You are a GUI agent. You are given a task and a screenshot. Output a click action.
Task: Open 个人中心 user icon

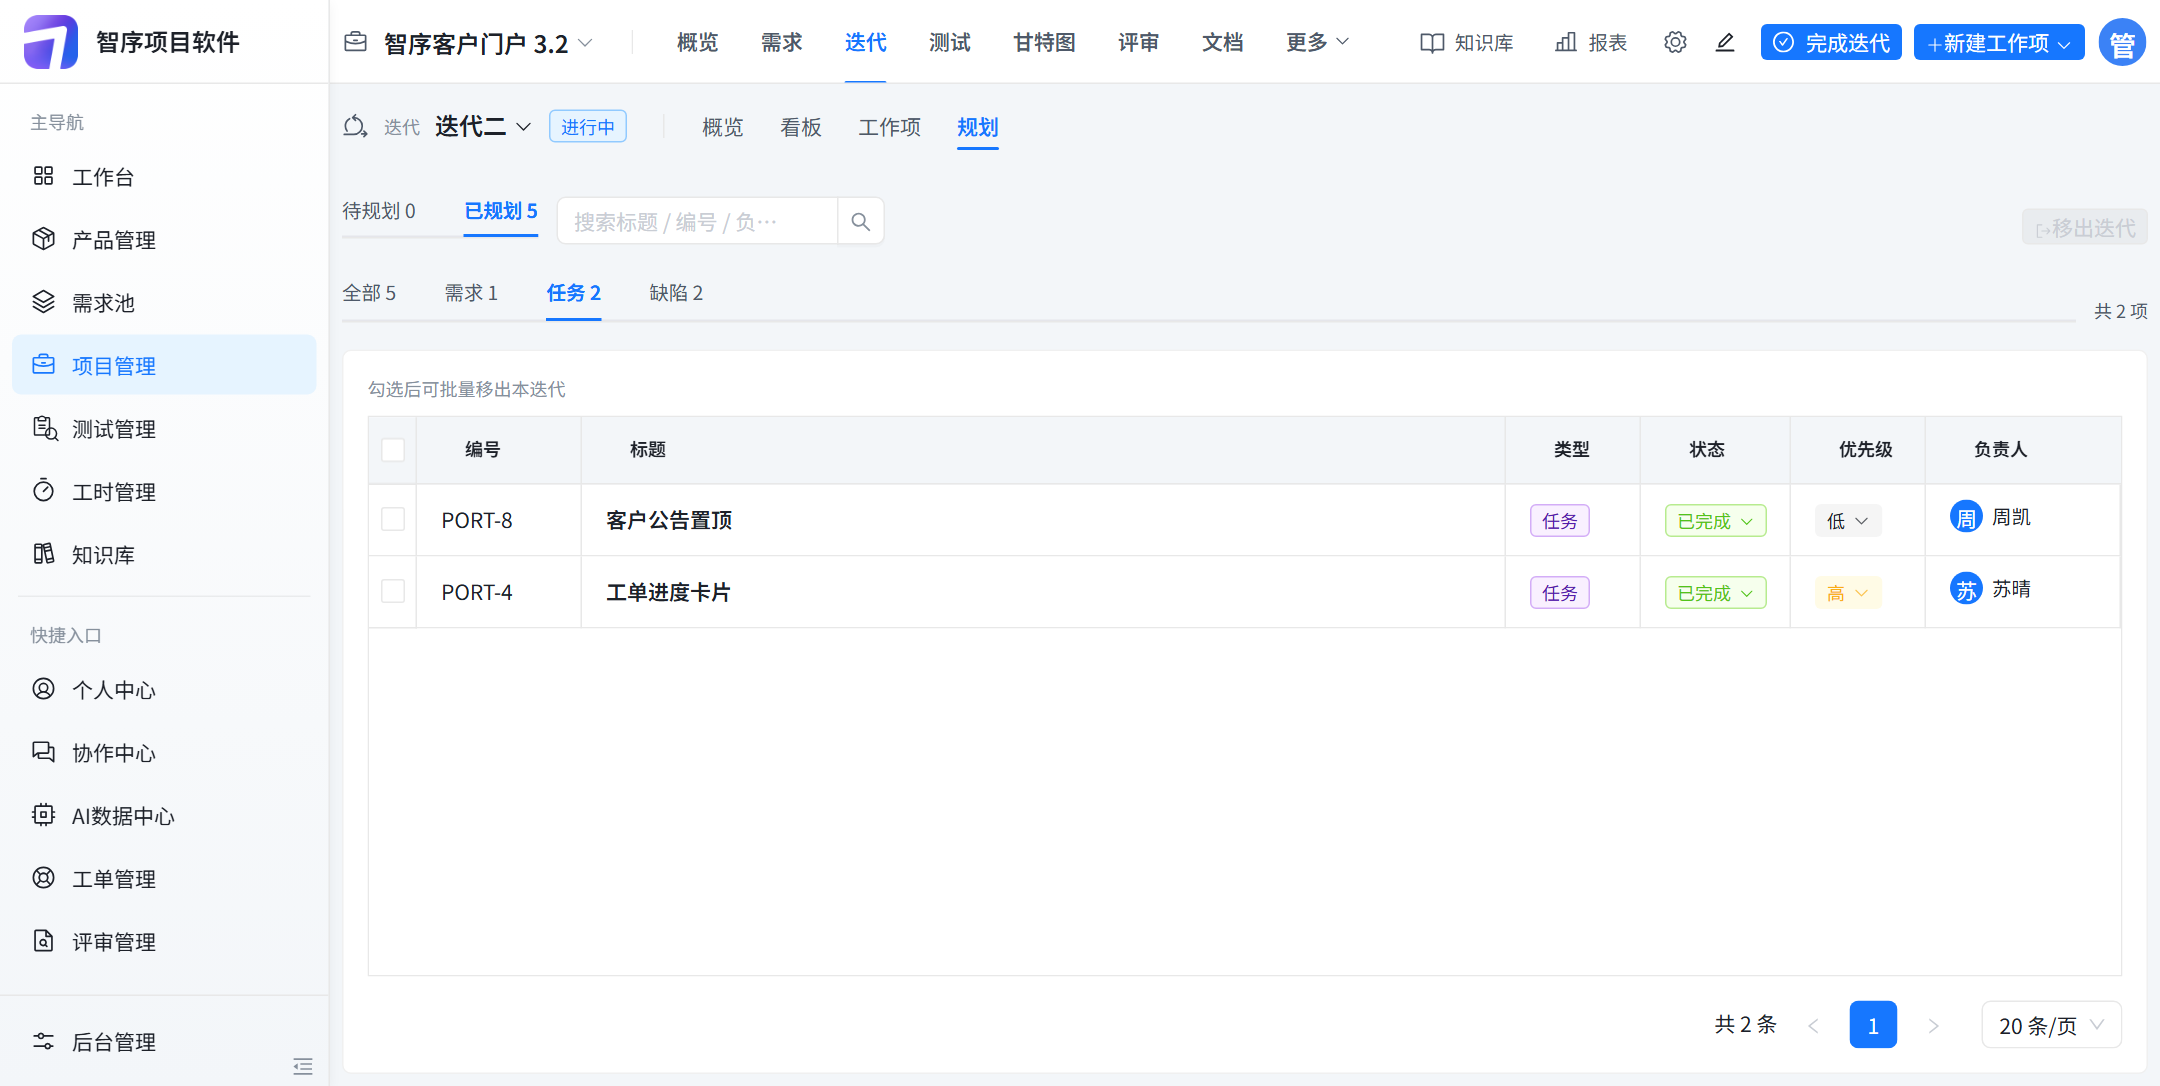(x=43, y=689)
